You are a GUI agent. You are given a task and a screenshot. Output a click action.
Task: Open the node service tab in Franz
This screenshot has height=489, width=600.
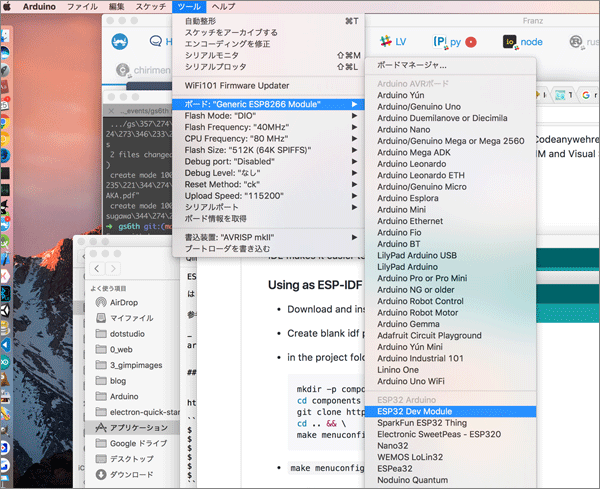pos(523,42)
